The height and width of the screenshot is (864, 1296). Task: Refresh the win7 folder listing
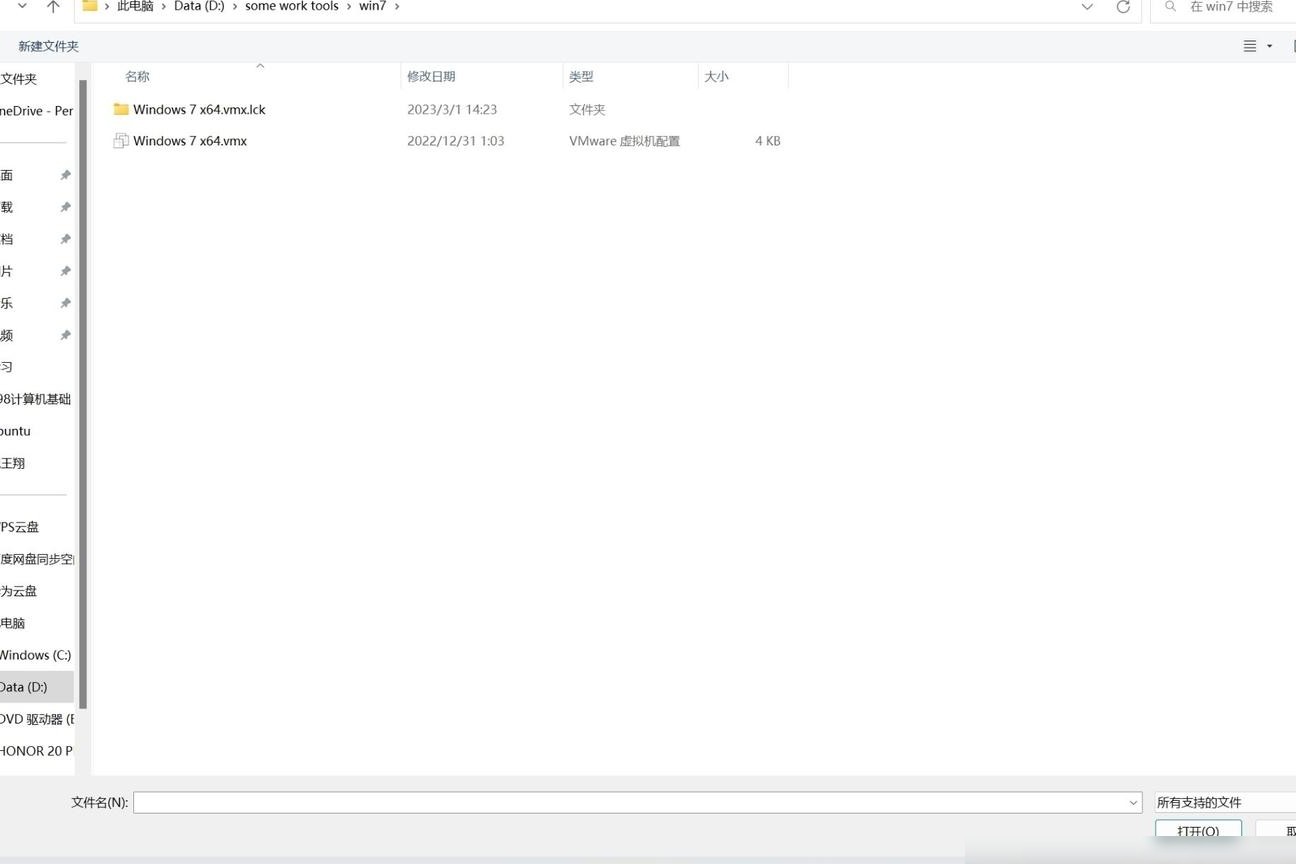[x=1123, y=7]
